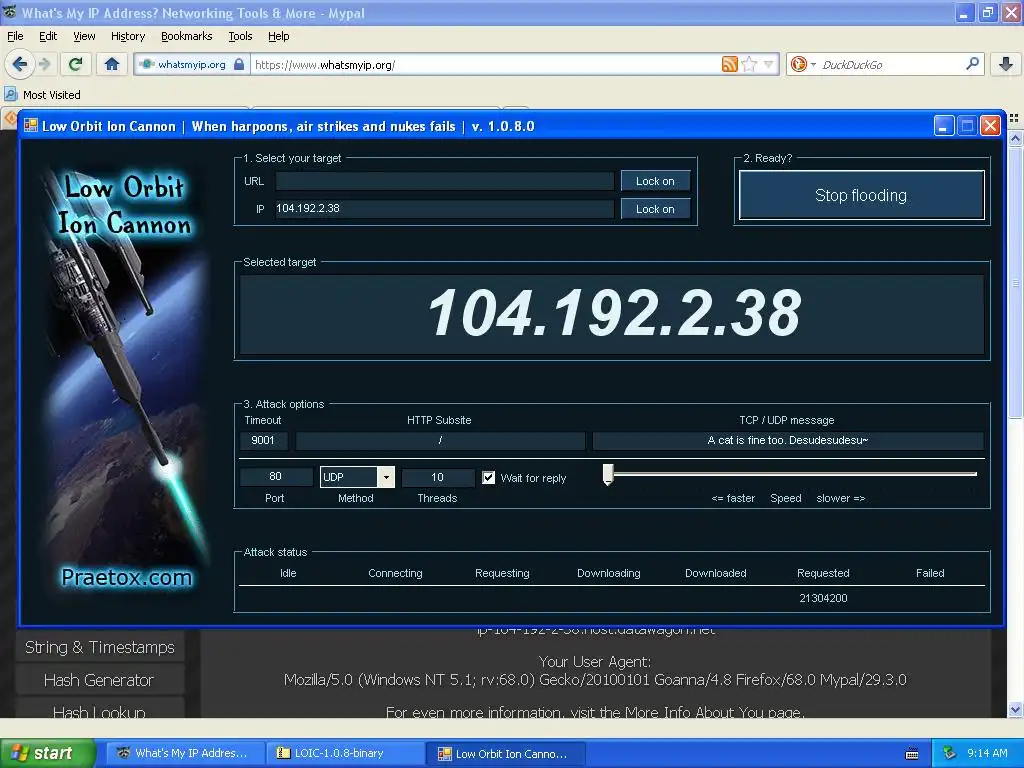Open the address bar history dropdown arrow

coord(769,64)
